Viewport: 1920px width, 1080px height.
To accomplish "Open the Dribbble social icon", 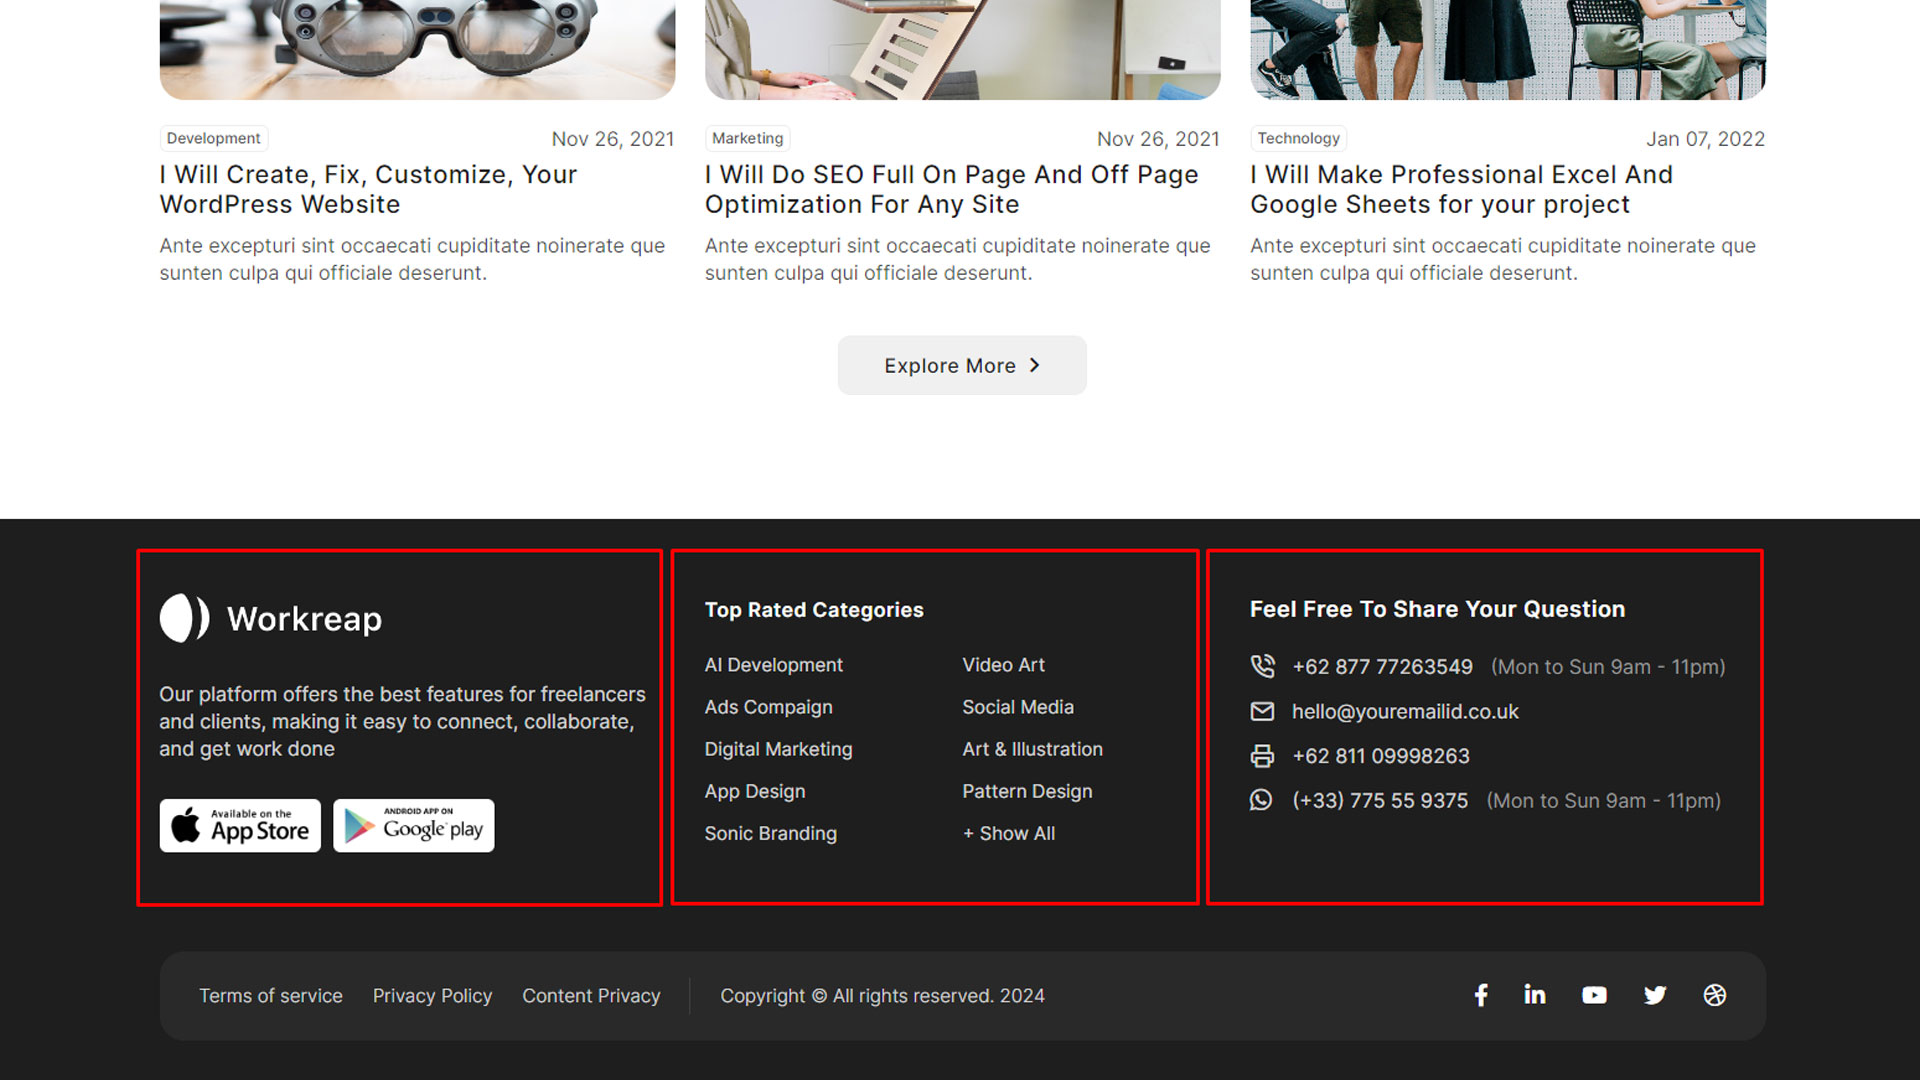I will [x=1714, y=995].
